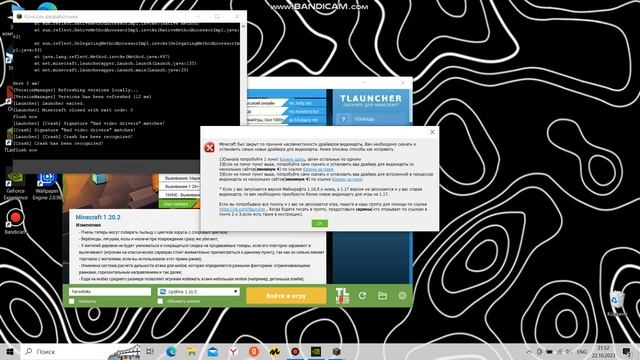Open Yandex Browser from the taskbar
This screenshot has width=640, height=360.
coord(233,351)
